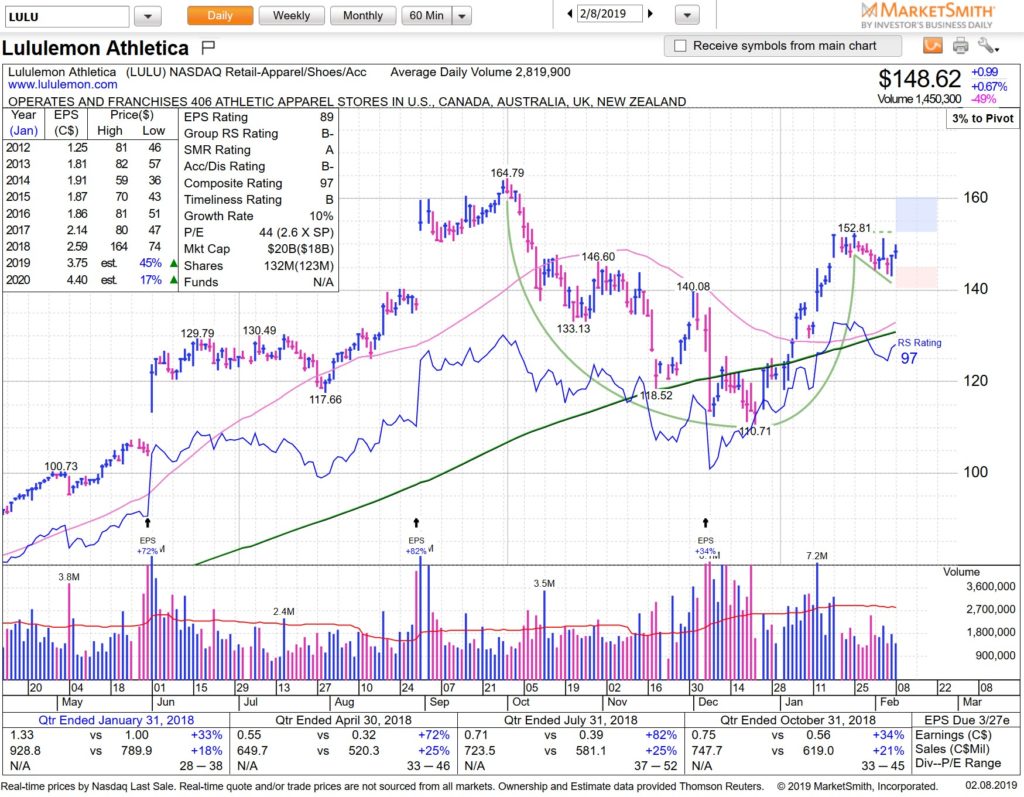The width and height of the screenshot is (1024, 797).
Task: Select the EPS Rating 89 row
Action: [259, 117]
